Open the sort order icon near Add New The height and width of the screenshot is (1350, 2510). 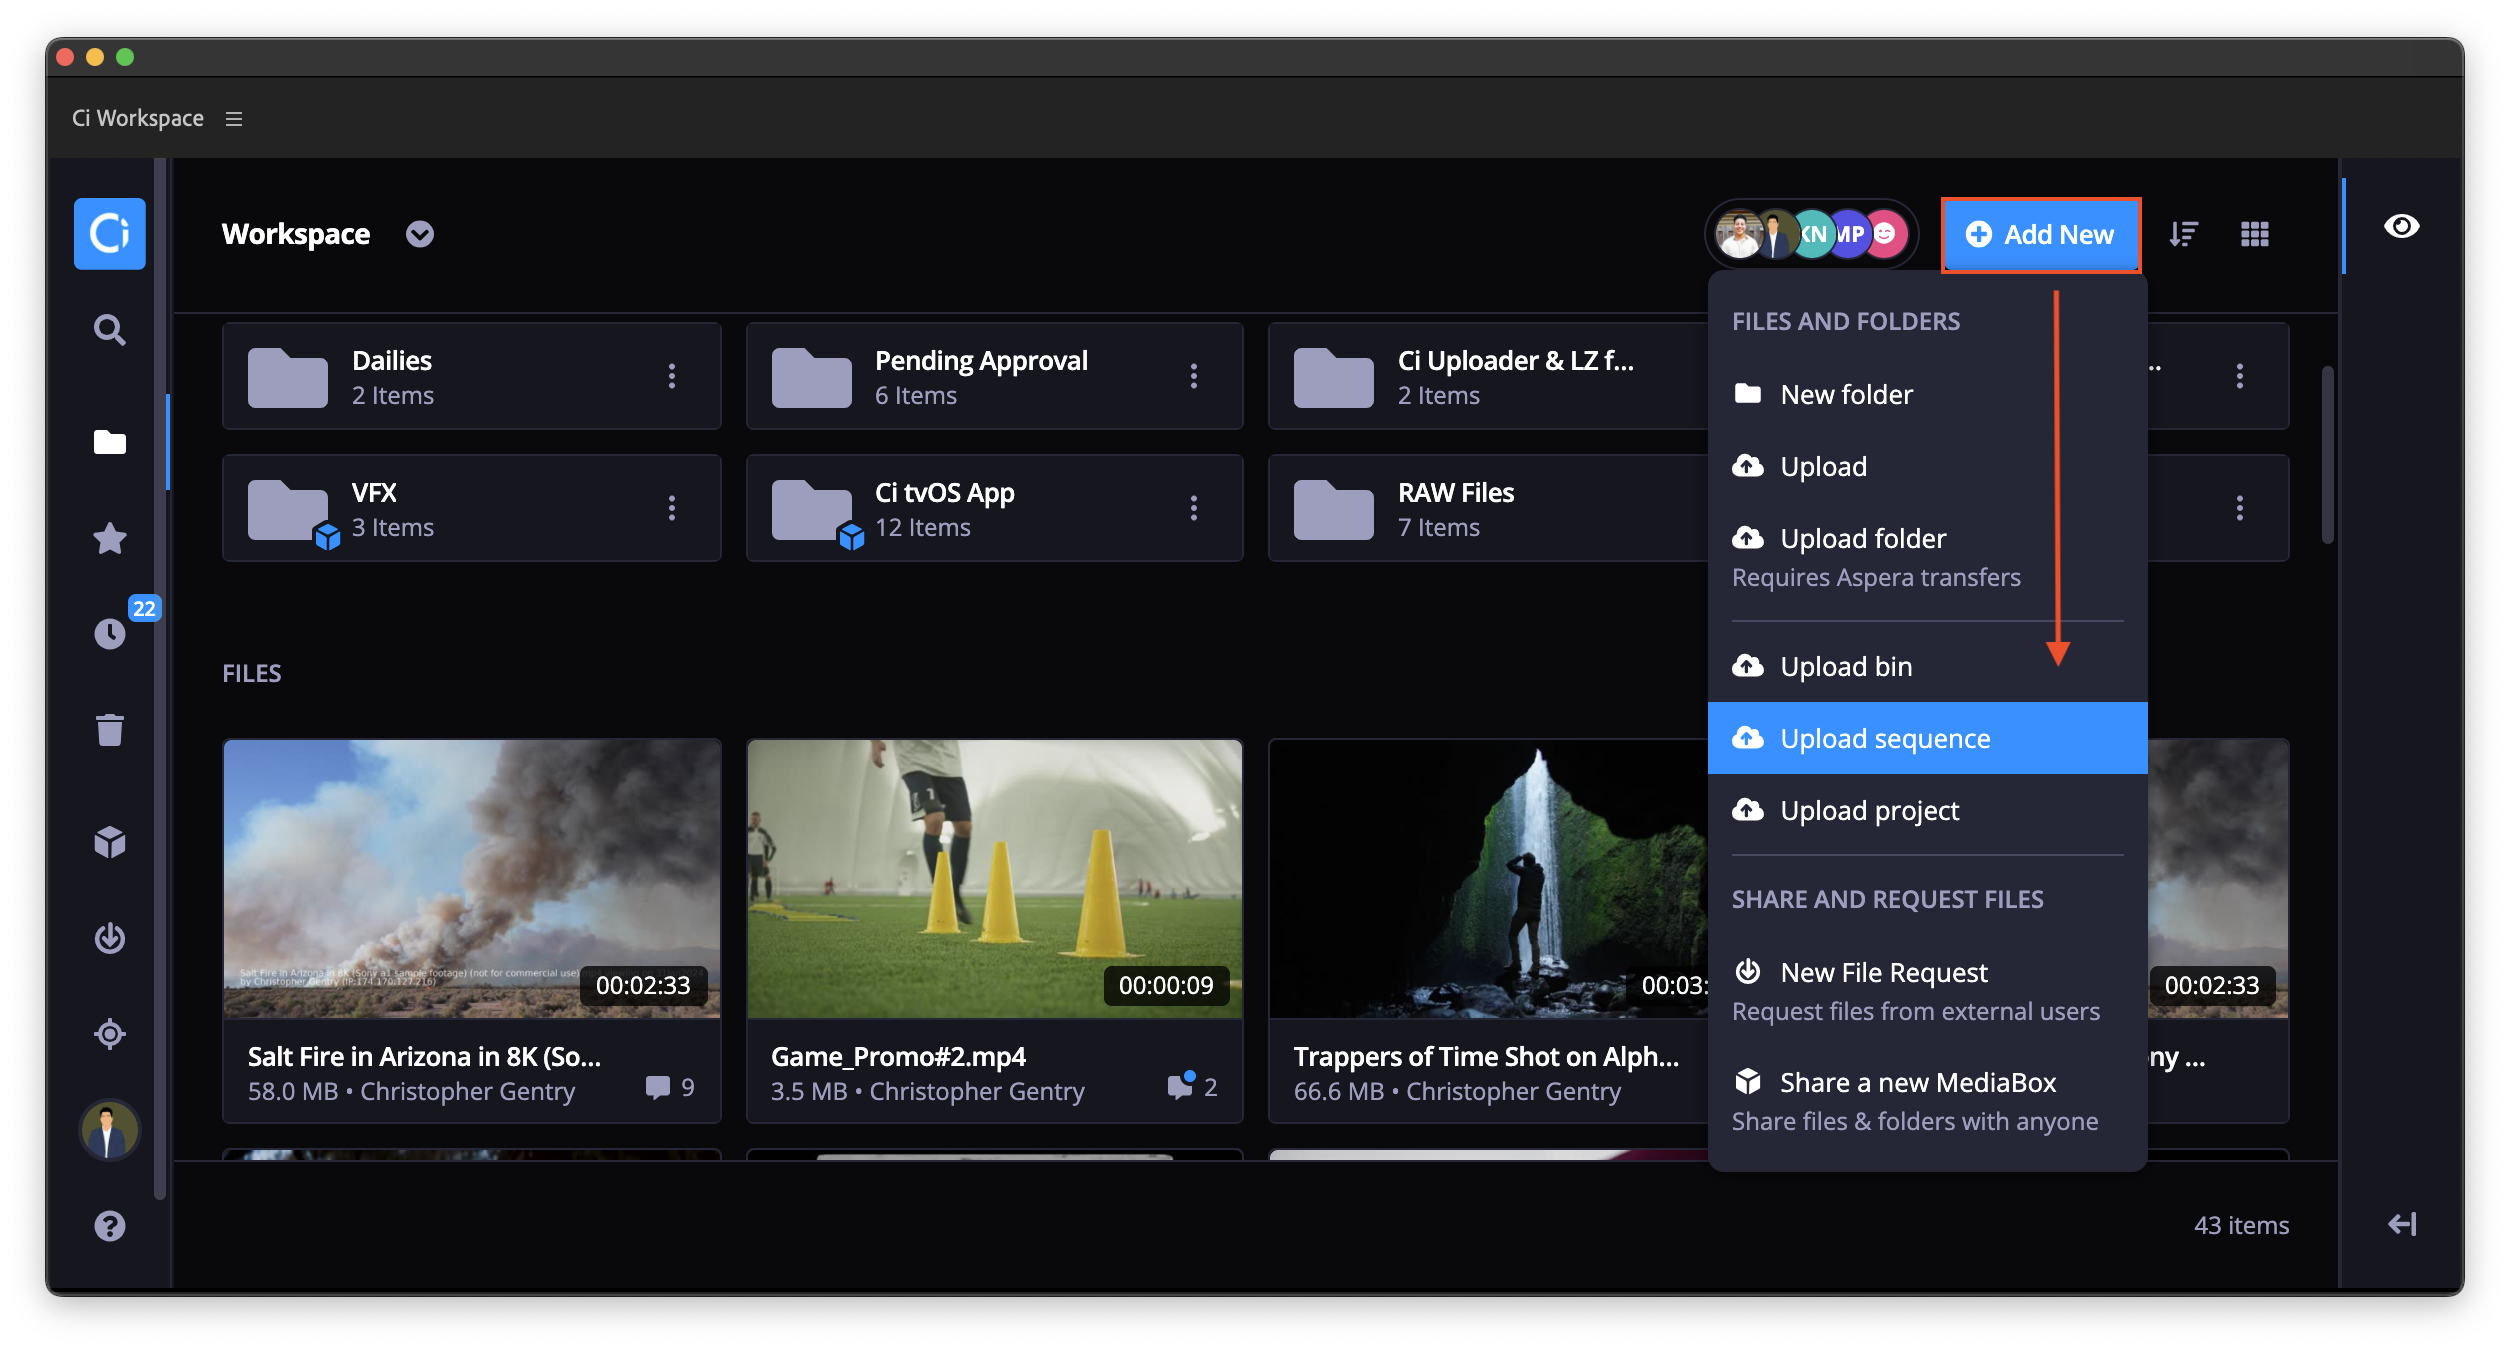[x=2184, y=234]
